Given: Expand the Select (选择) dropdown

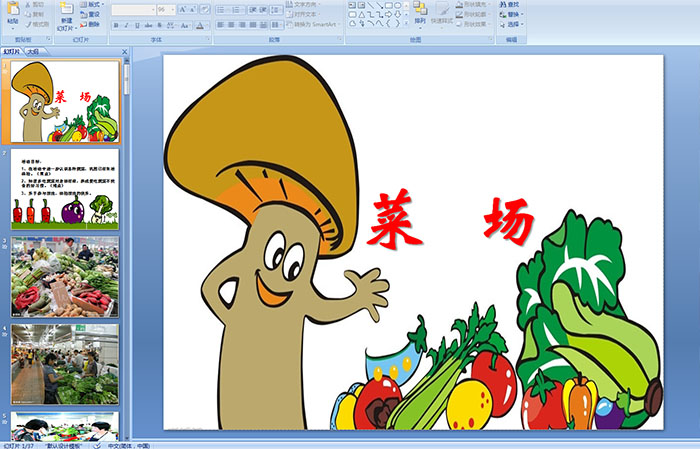Looking at the screenshot, I should (516, 25).
